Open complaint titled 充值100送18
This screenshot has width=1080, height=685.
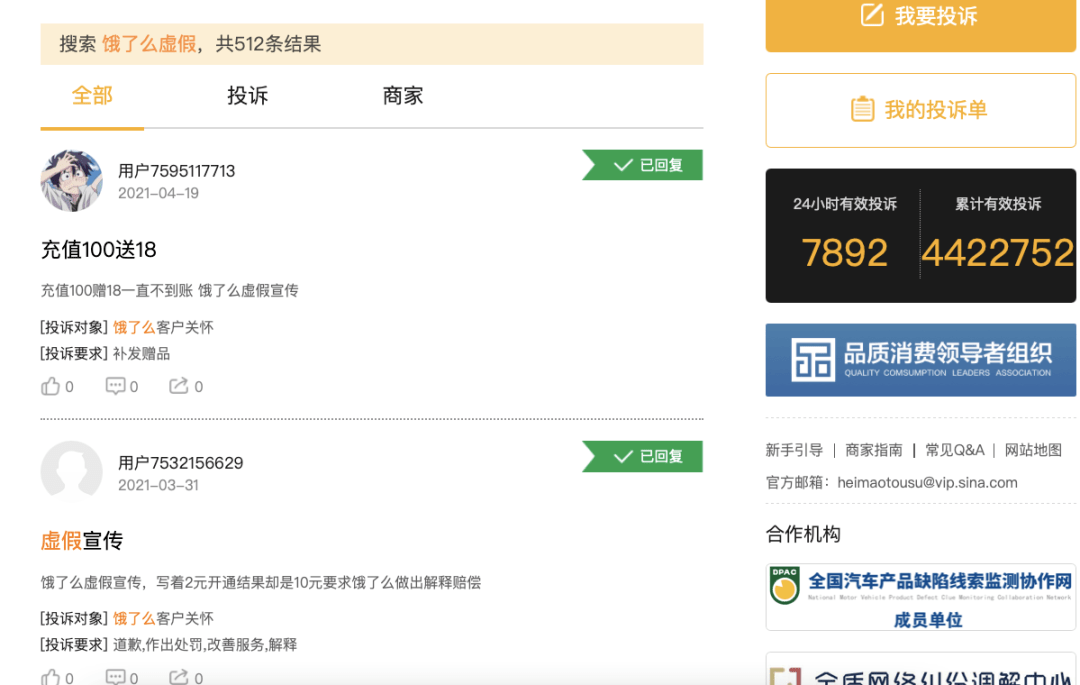point(98,249)
